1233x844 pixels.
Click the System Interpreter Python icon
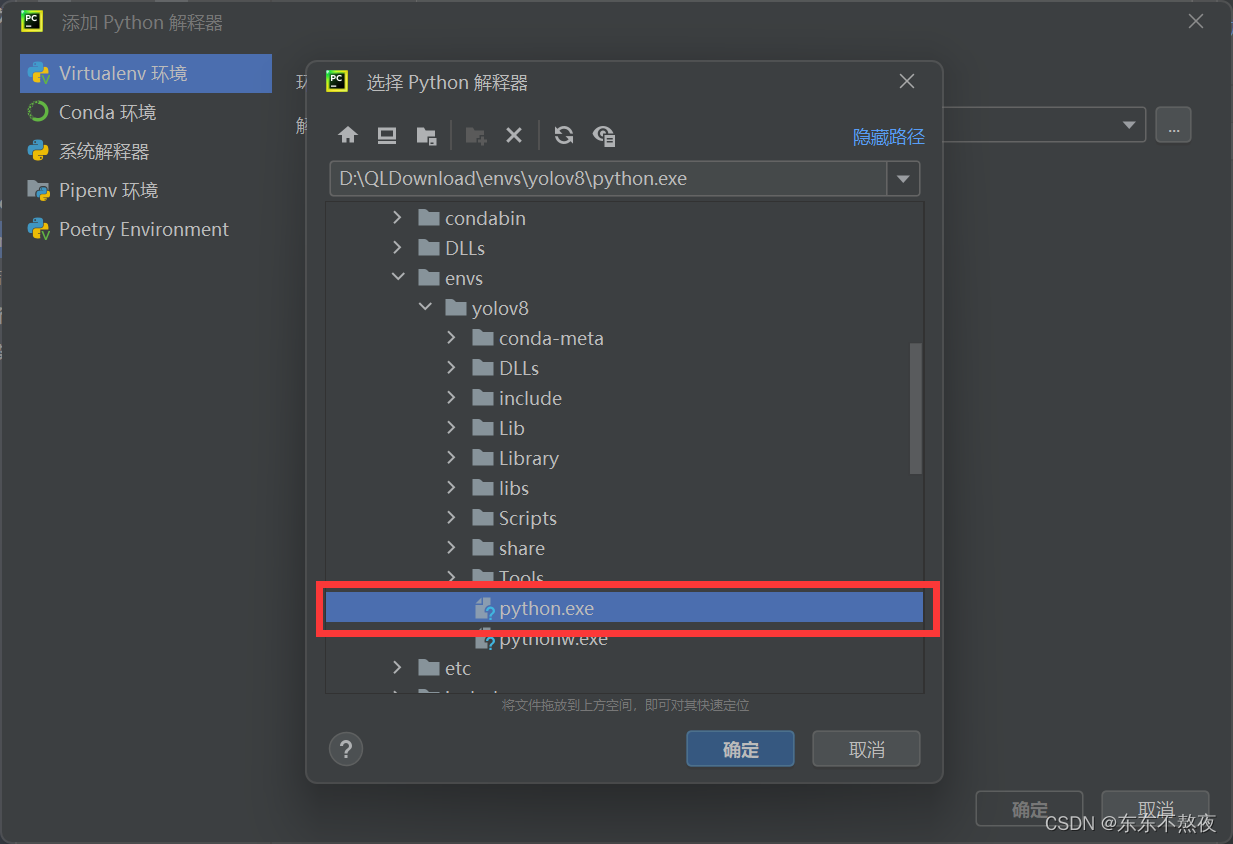[39, 151]
